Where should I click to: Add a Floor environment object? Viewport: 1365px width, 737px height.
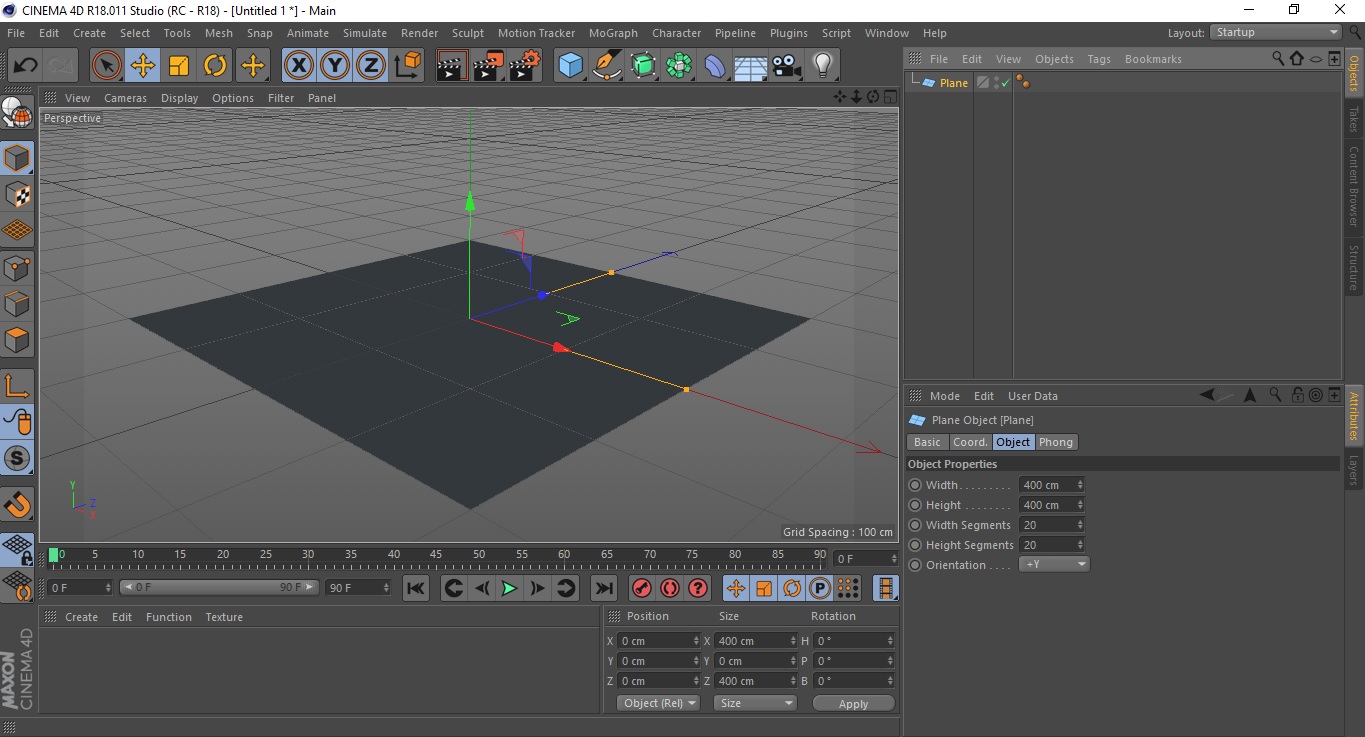(751, 66)
